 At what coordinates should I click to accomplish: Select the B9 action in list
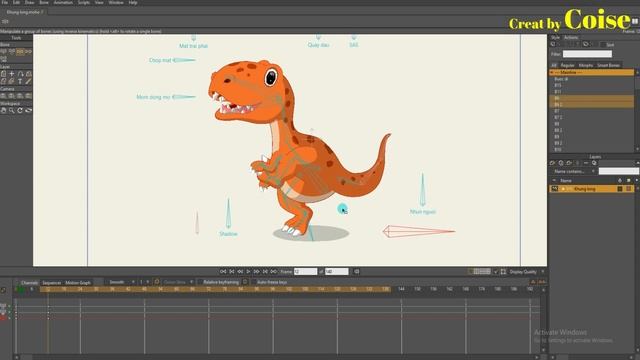click(x=592, y=137)
